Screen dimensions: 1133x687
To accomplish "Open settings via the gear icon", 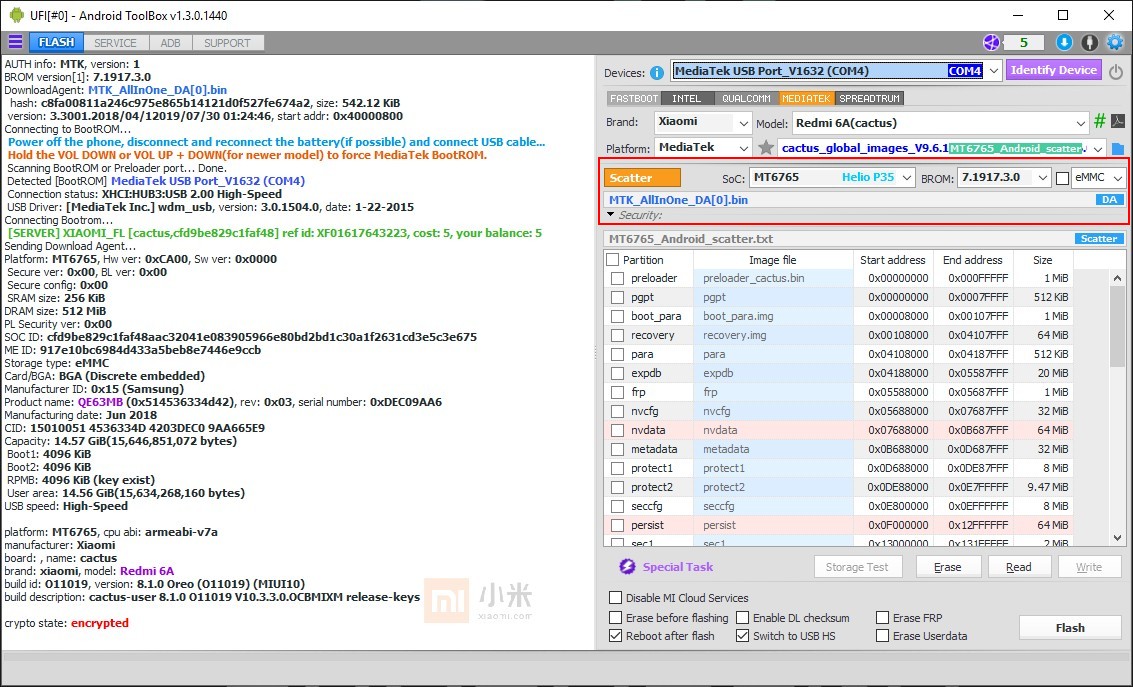I will point(1115,43).
